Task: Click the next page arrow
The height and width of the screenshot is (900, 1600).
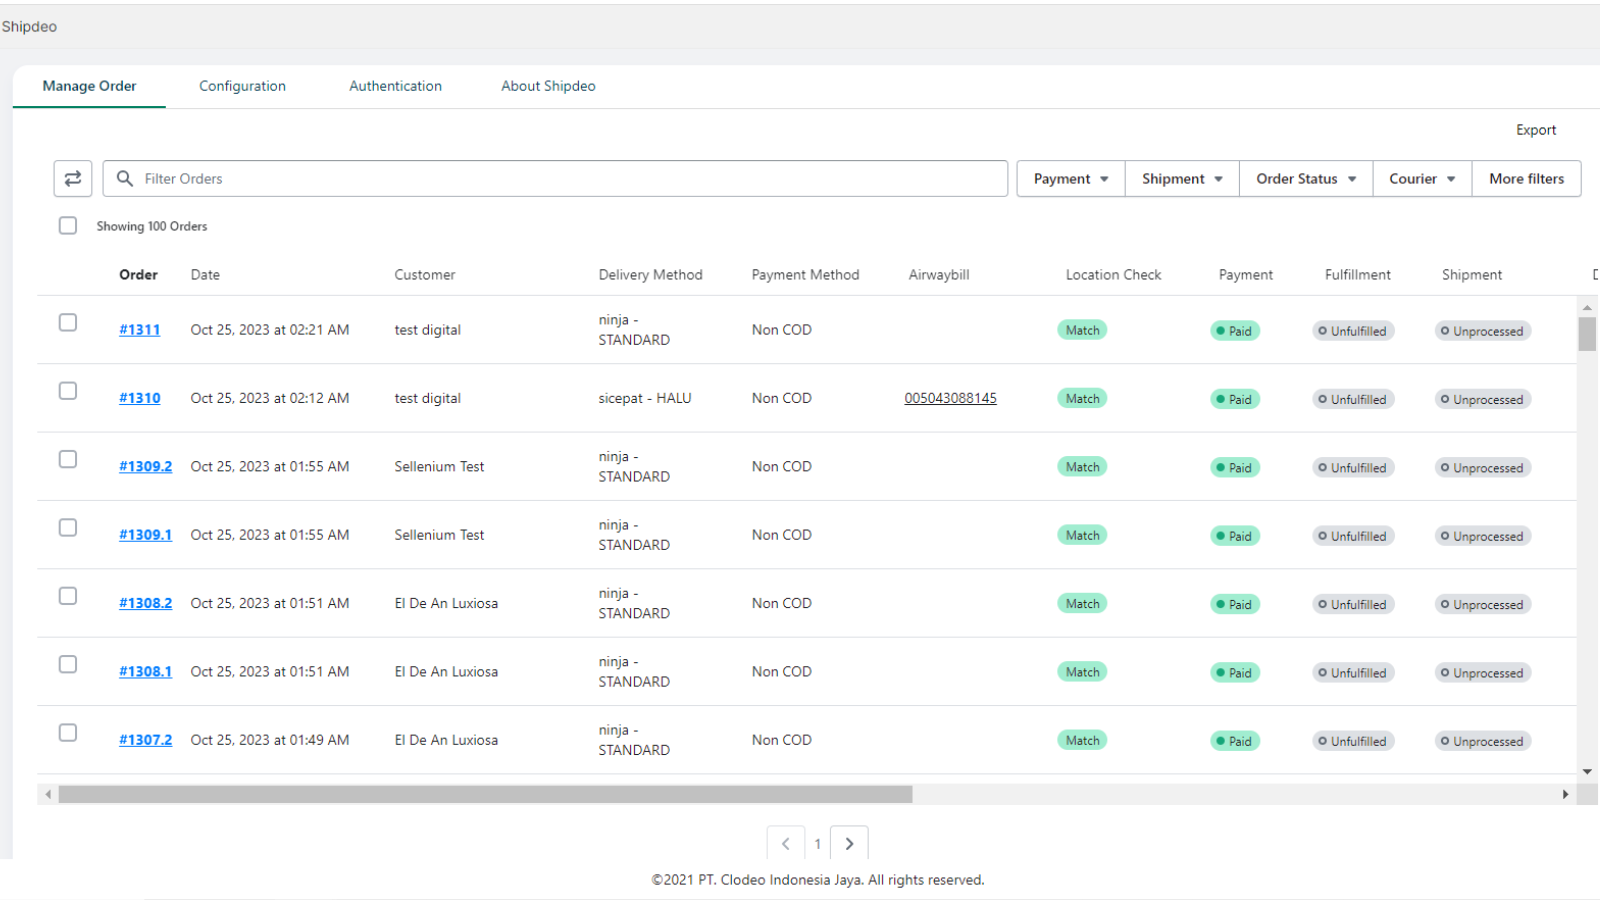Action: [849, 843]
